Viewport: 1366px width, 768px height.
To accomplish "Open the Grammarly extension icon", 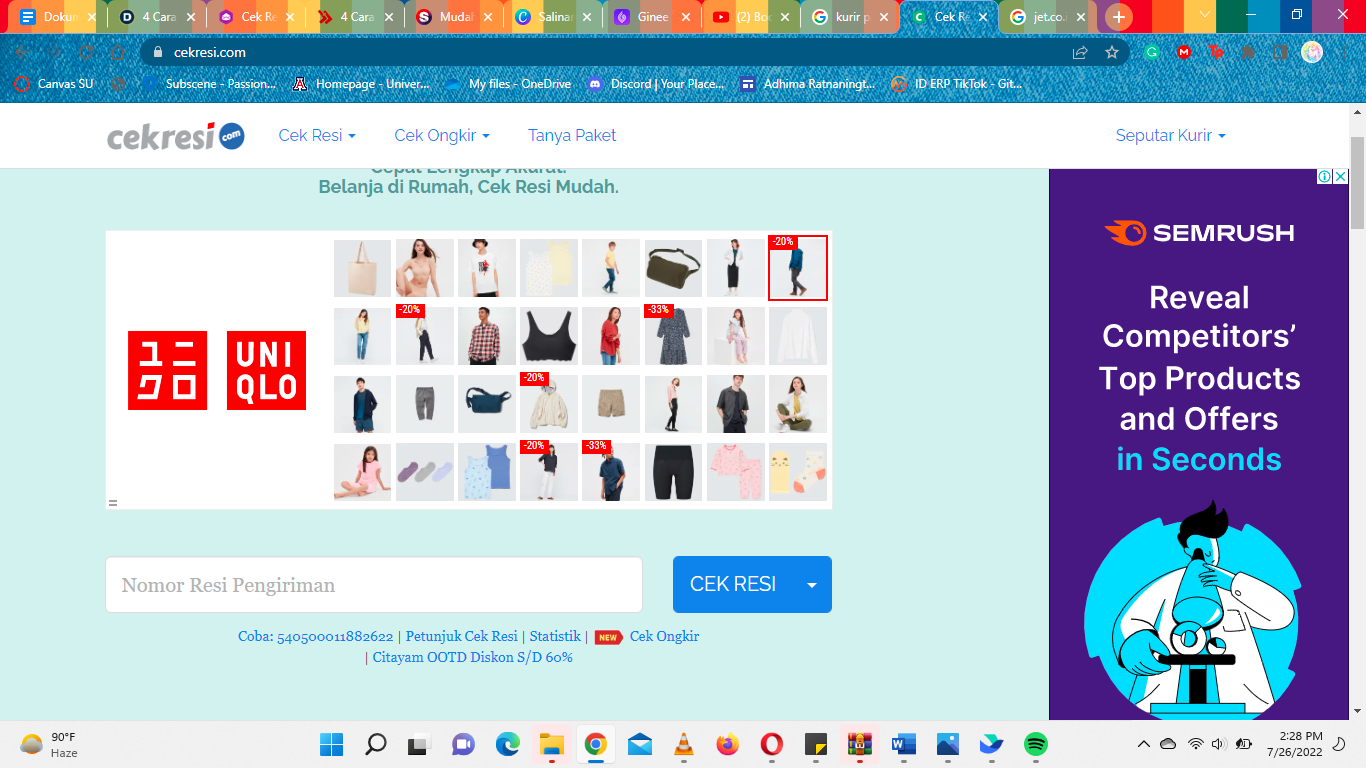I will pyautogui.click(x=1152, y=52).
